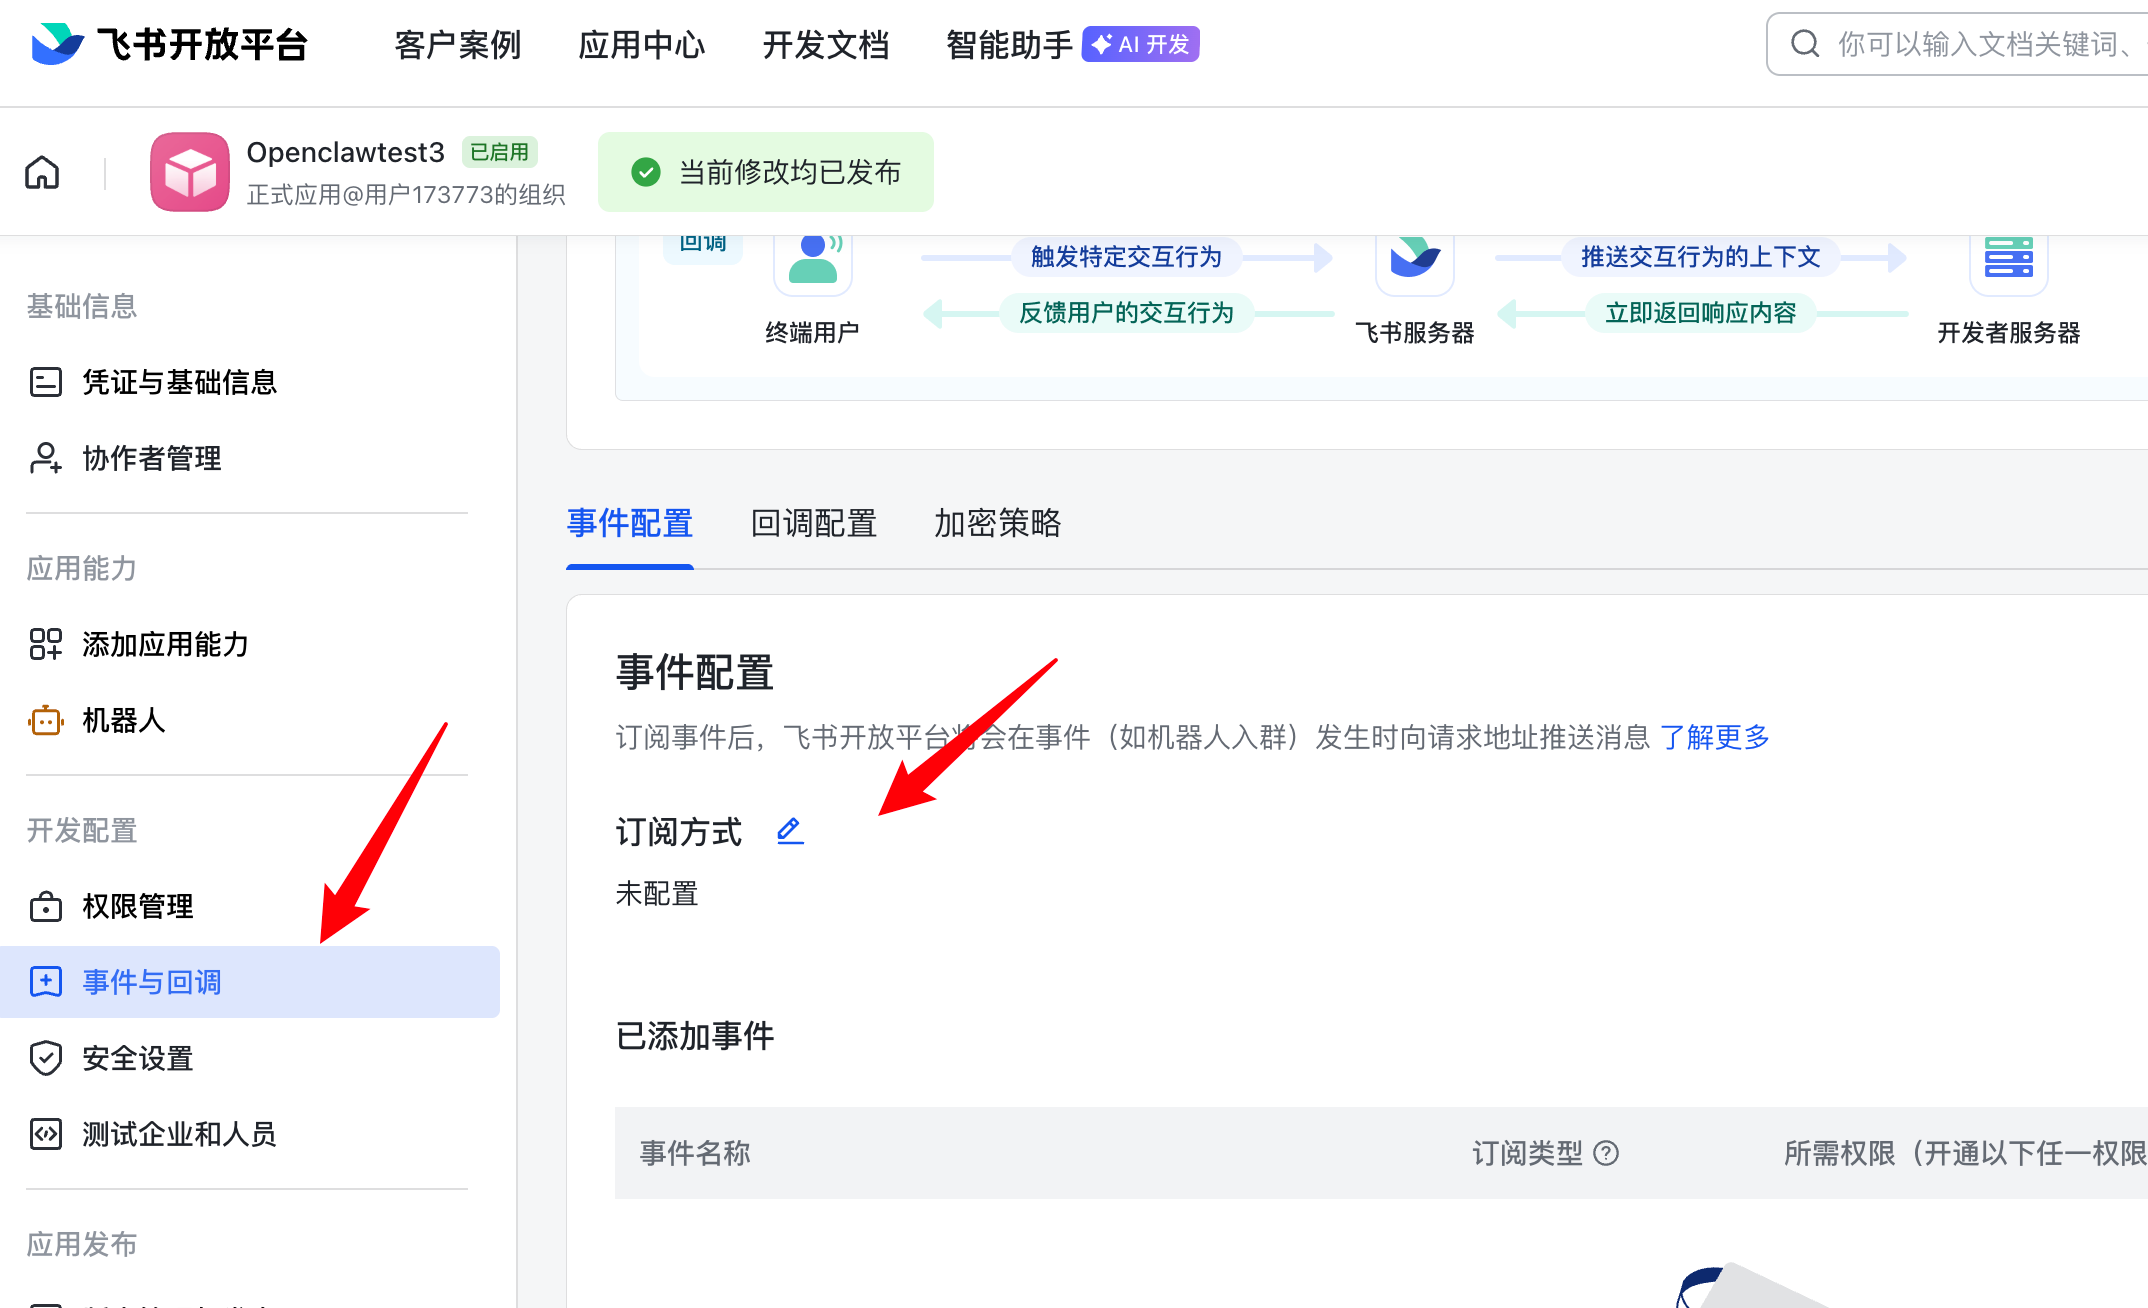Click the AI 开发 badge

coord(1141,44)
